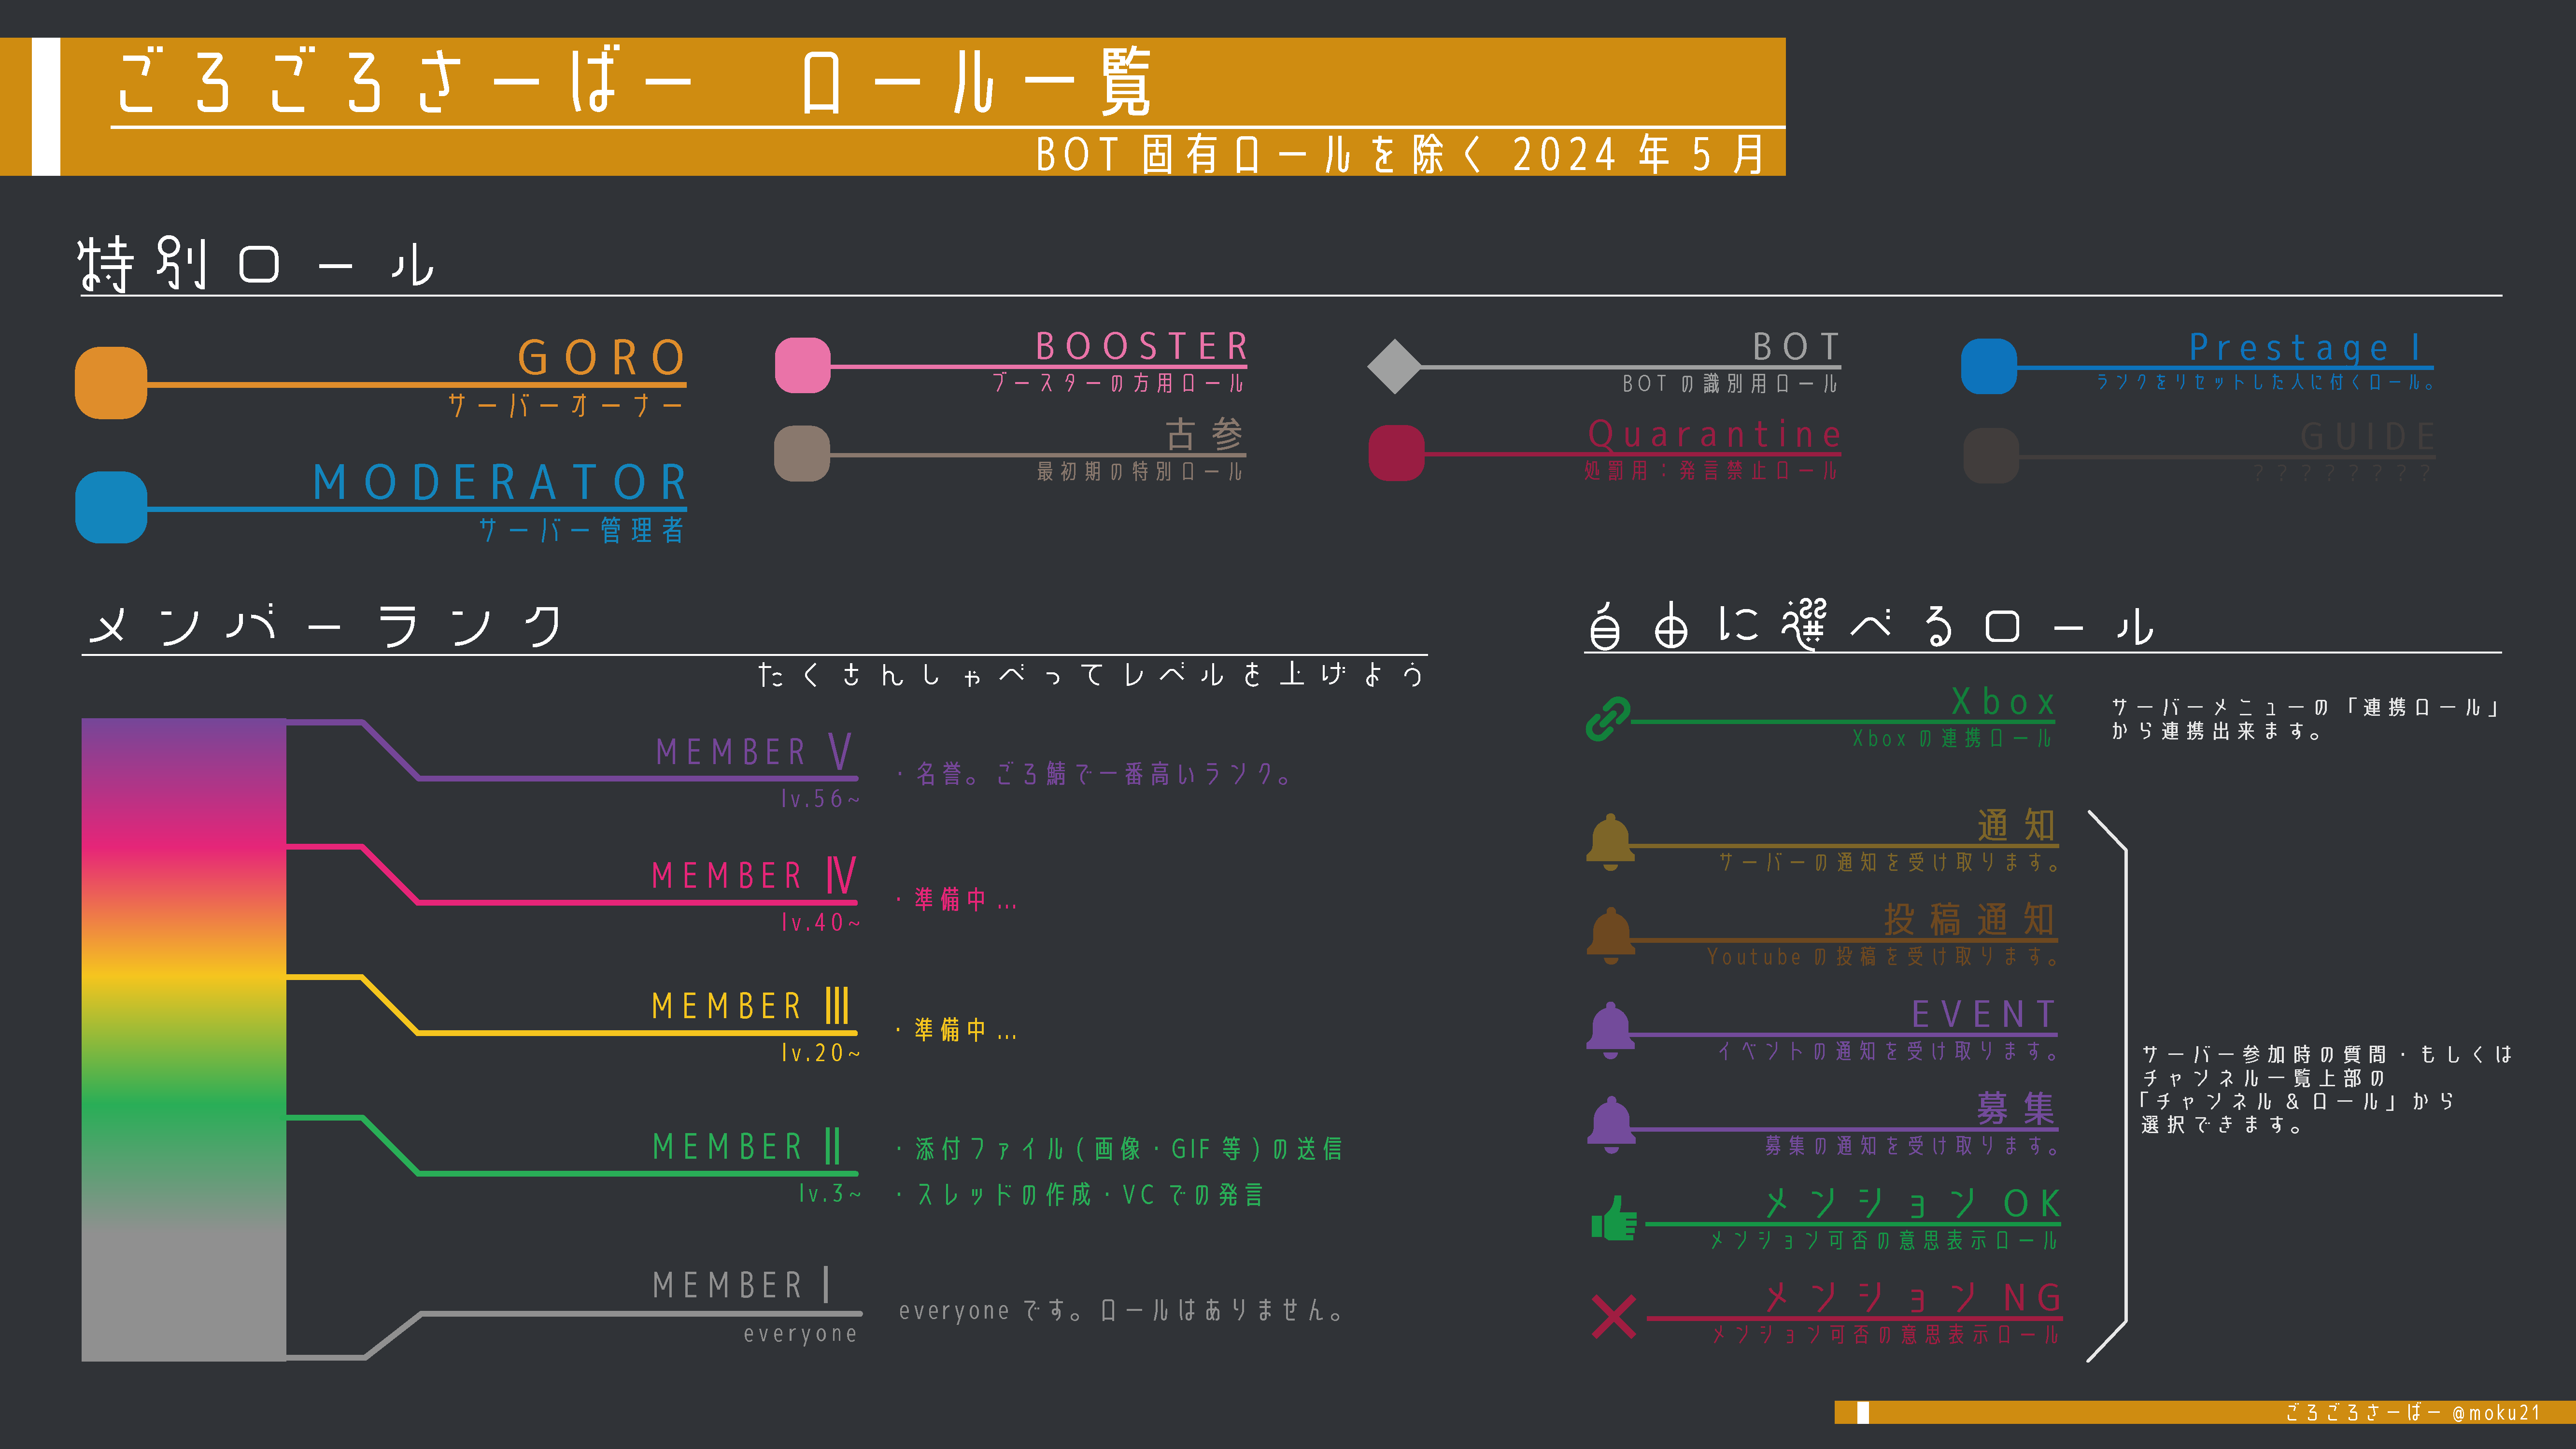Click the lv.3~ level text

click(829, 1194)
